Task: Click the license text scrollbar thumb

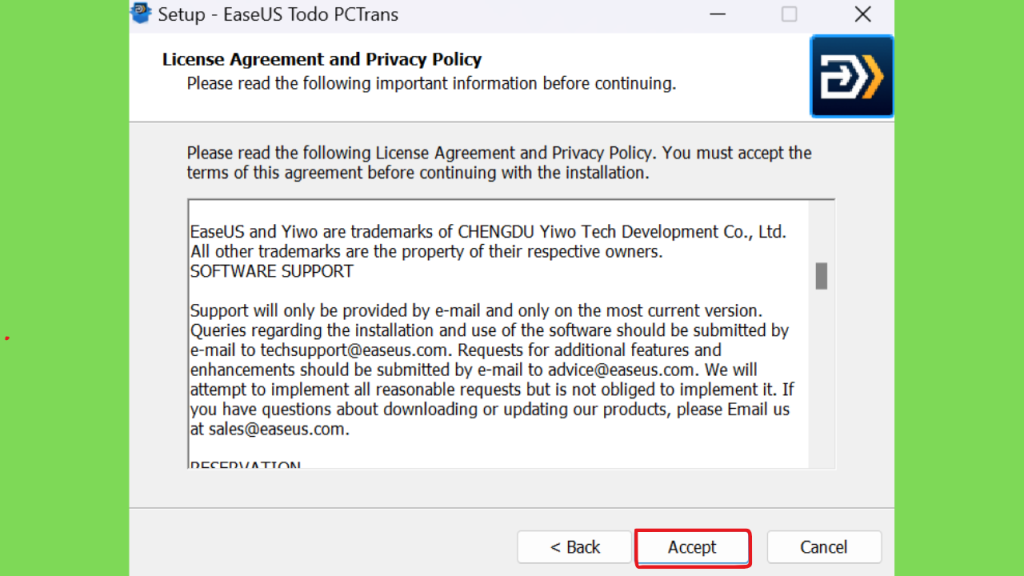Action: [822, 276]
